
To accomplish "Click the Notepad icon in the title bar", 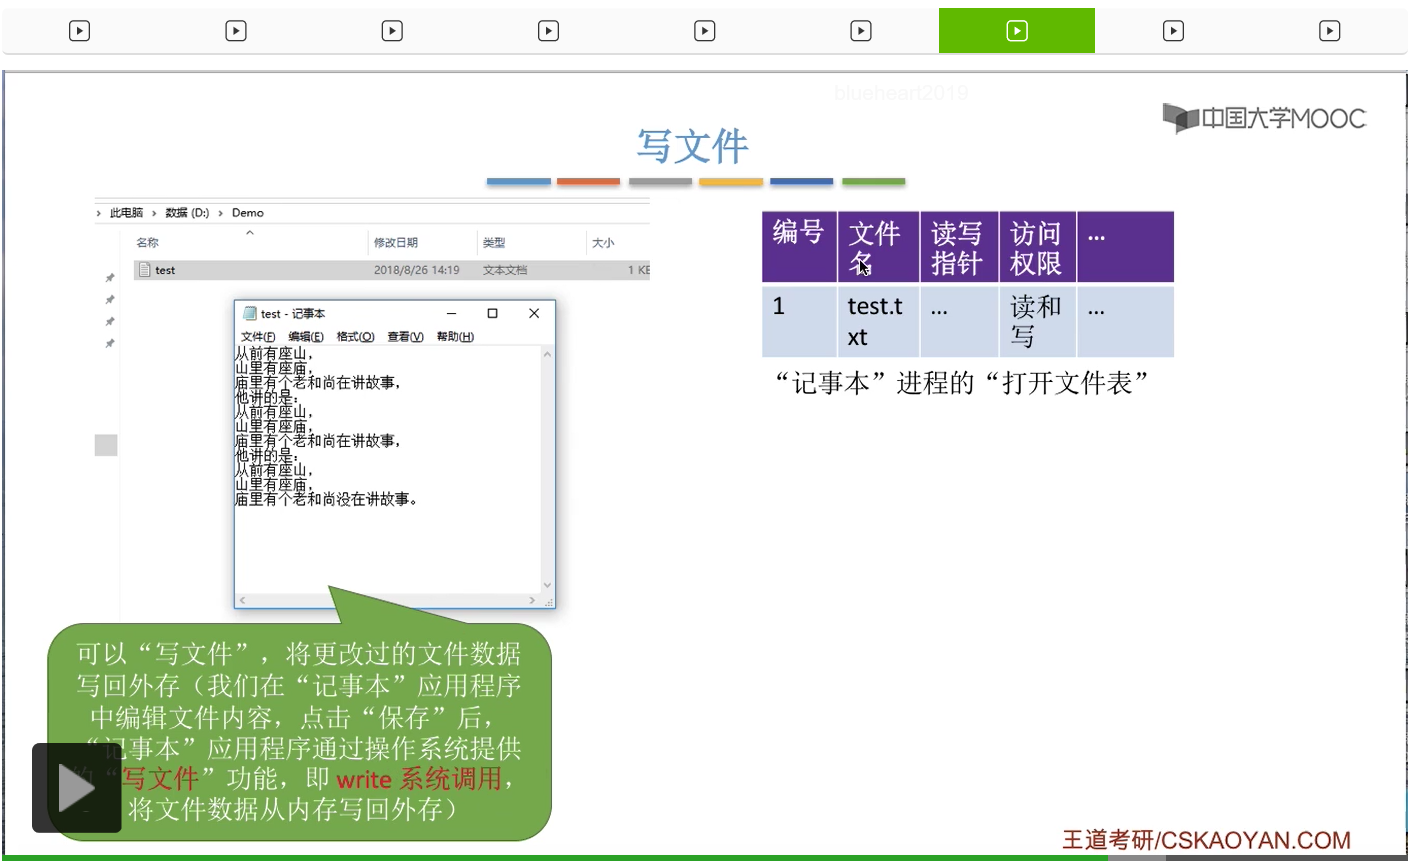I will (250, 313).
